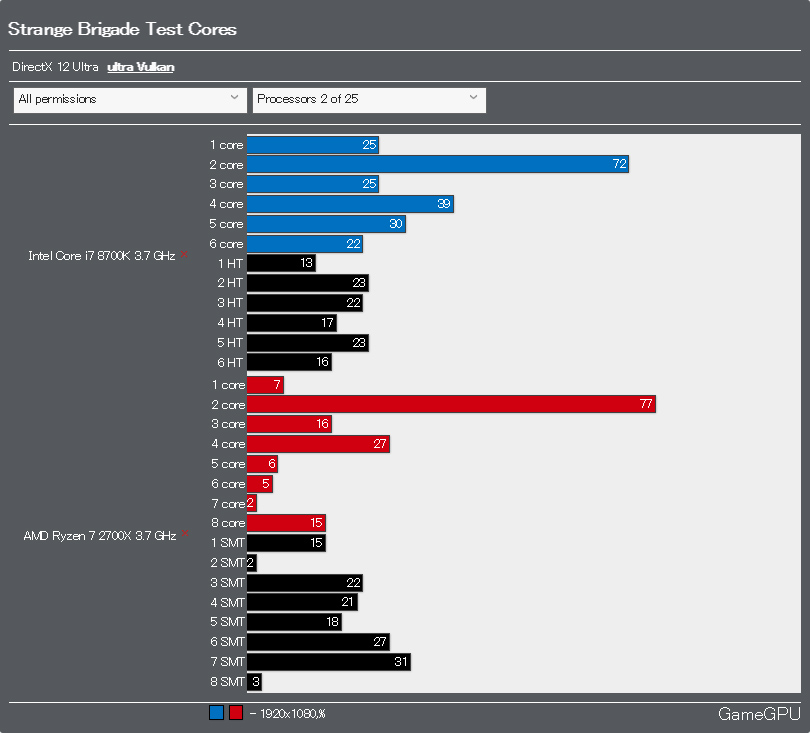Click the 1 core label beside blue bar 25
The width and height of the screenshot is (810, 733).
[x=226, y=145]
